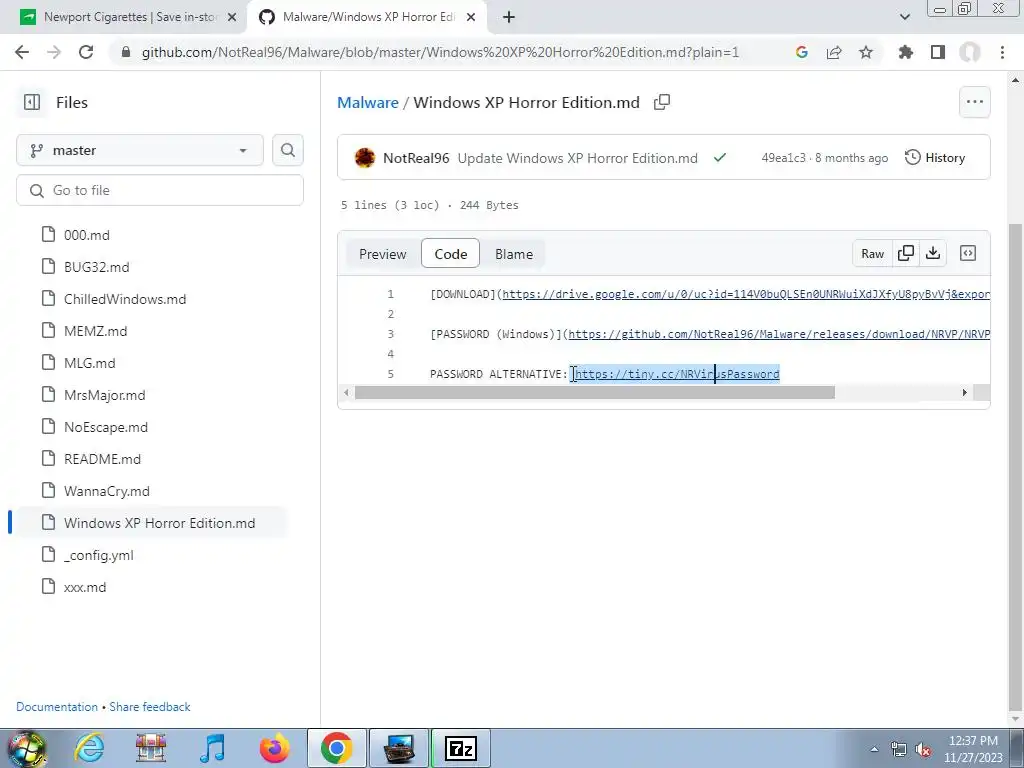Switch to Newport Cigarettes browser tab

click(127, 17)
